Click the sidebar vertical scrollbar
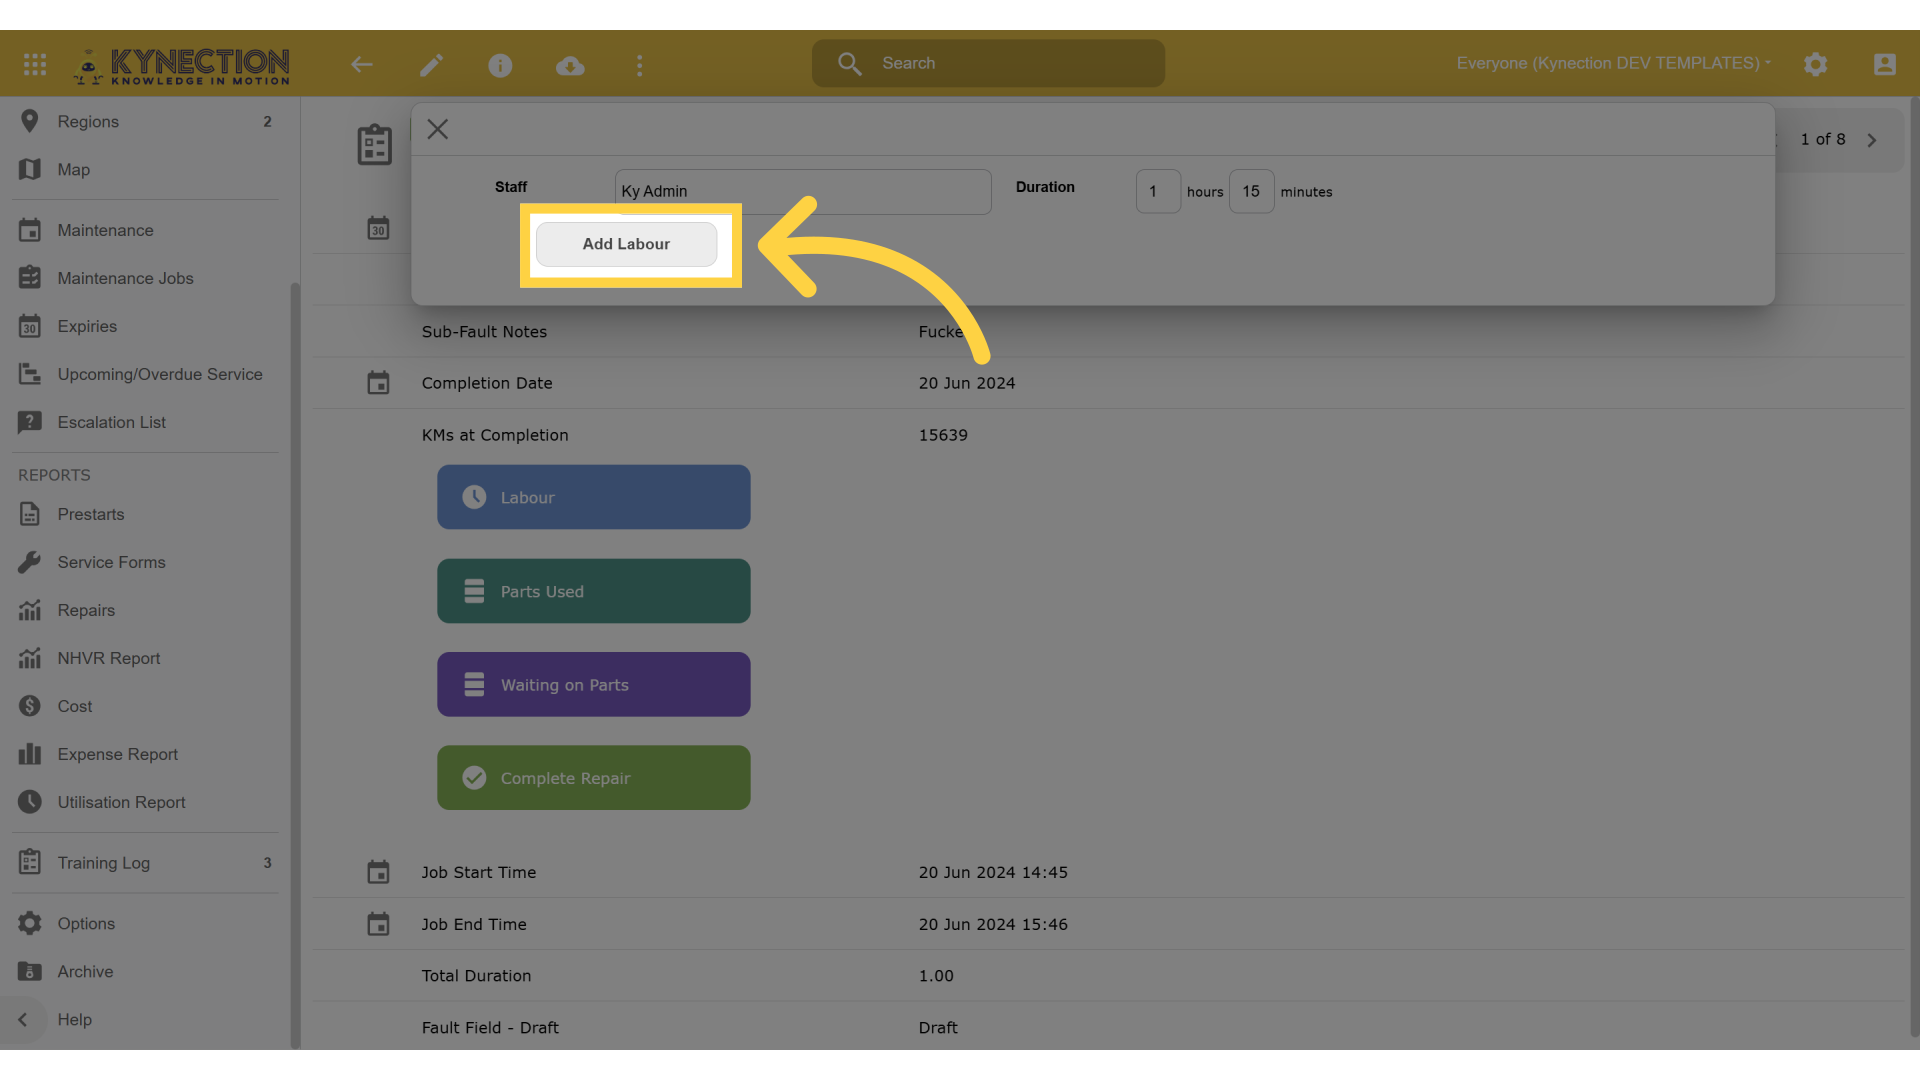This screenshot has height=1080, width=1920. 295,665
